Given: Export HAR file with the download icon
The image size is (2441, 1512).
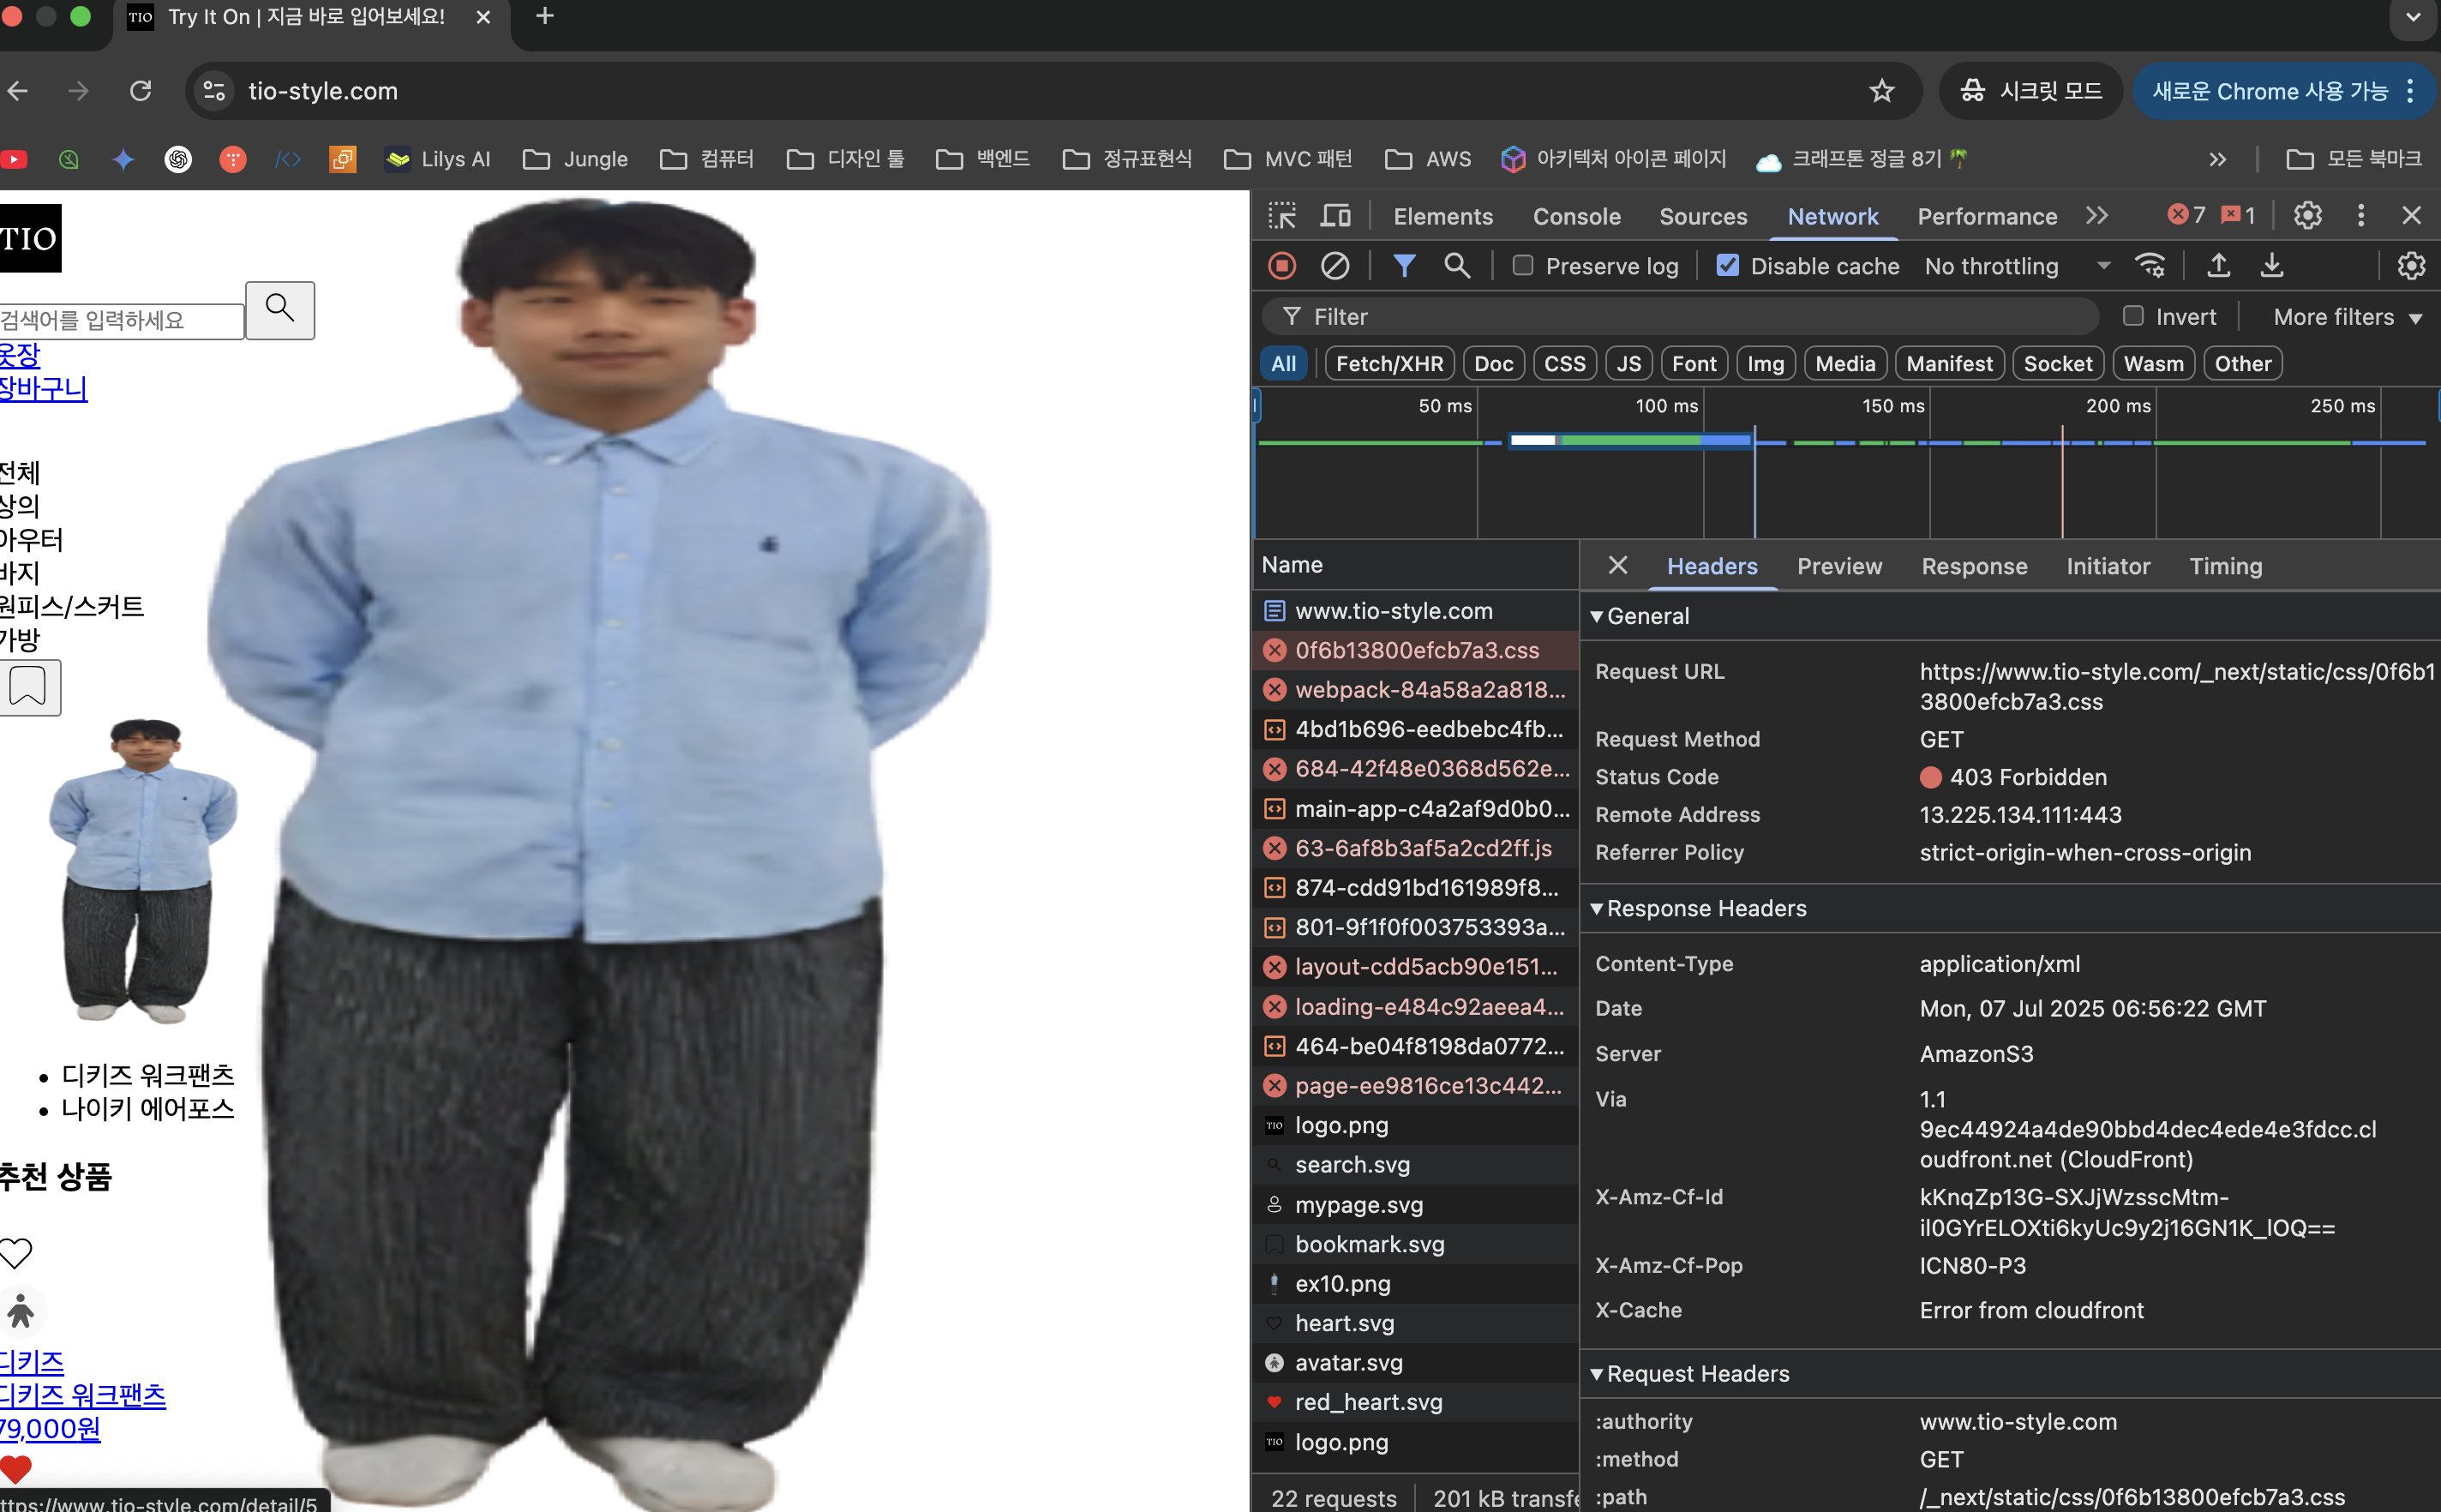Looking at the screenshot, I should 2273,265.
